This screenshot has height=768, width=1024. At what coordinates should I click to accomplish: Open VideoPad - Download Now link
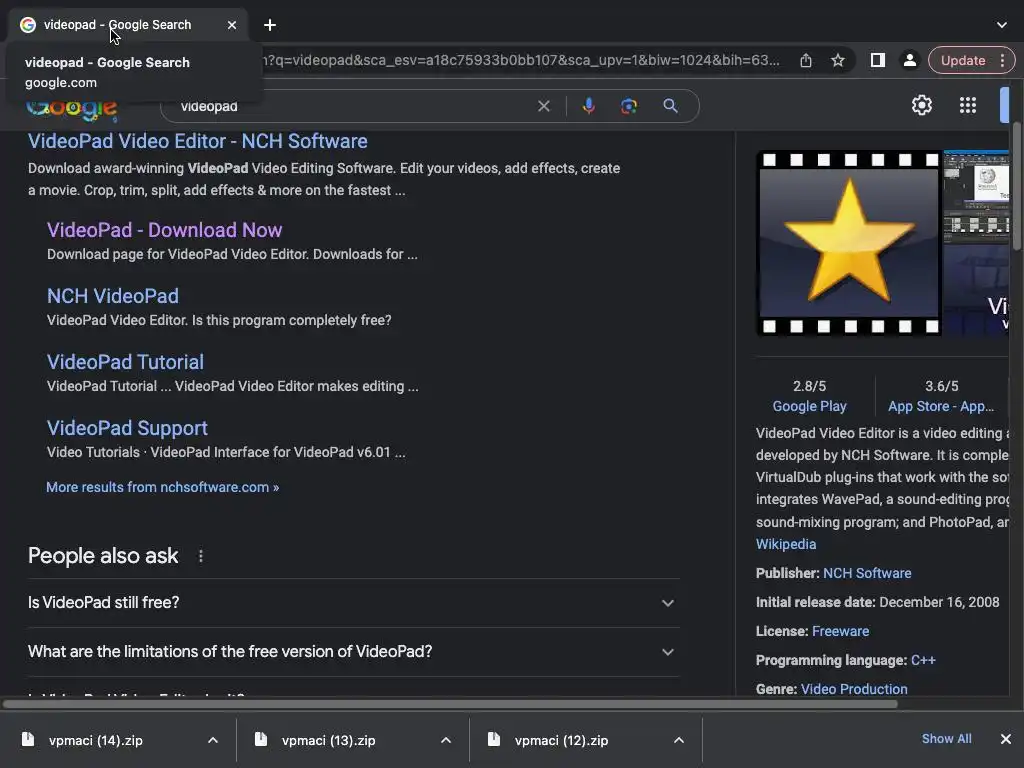(x=165, y=230)
